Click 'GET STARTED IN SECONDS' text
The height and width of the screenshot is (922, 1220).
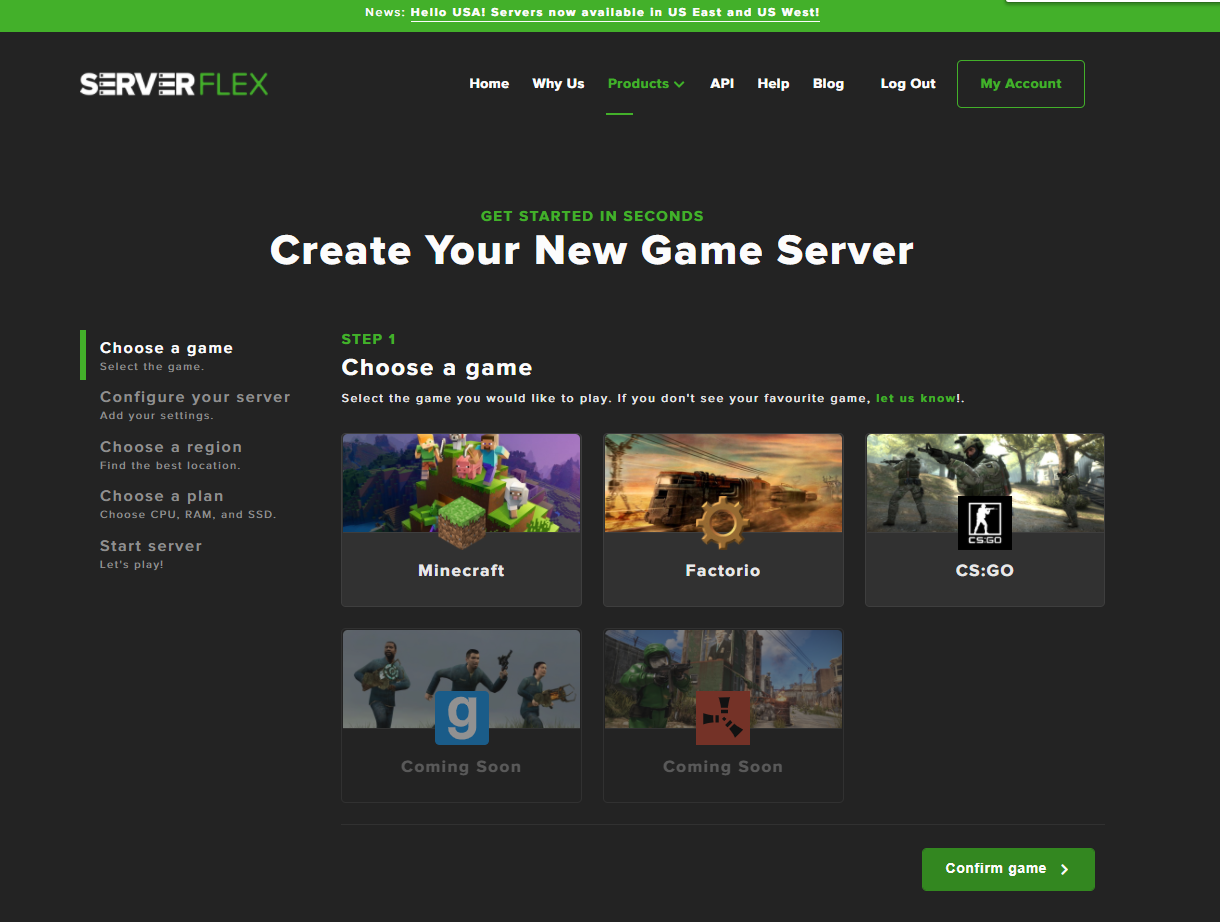point(592,216)
